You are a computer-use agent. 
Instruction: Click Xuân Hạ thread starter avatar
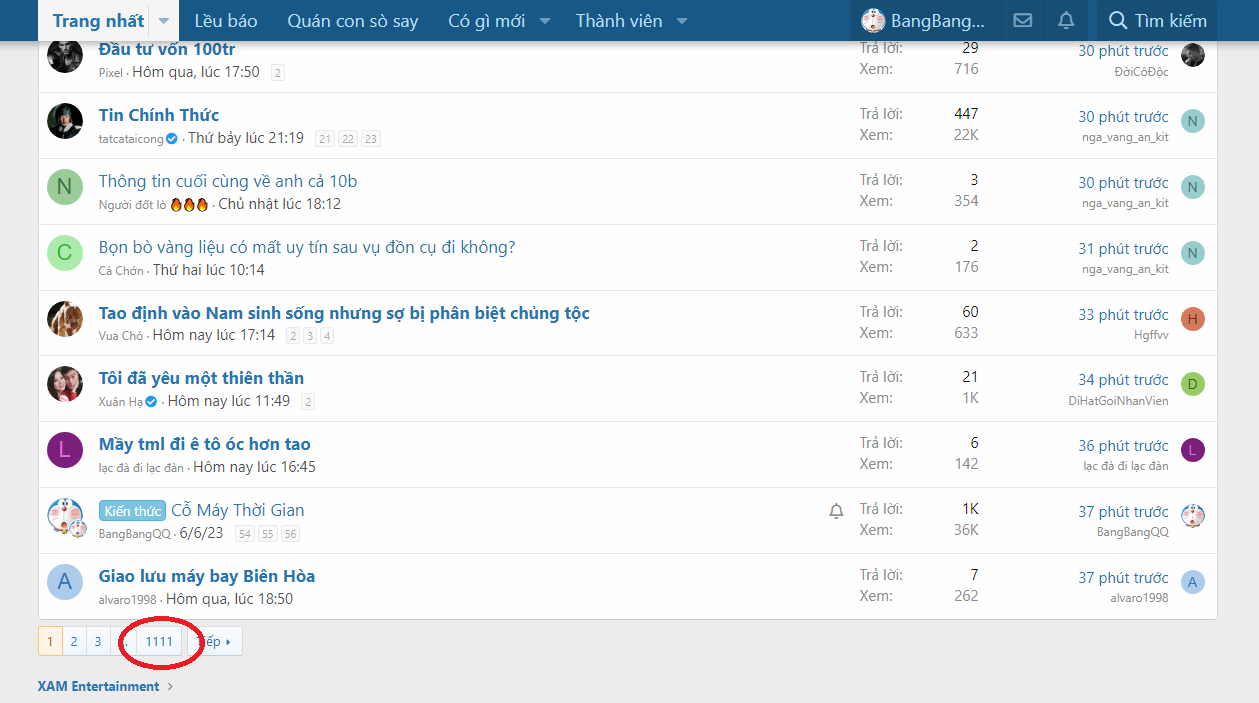65,384
